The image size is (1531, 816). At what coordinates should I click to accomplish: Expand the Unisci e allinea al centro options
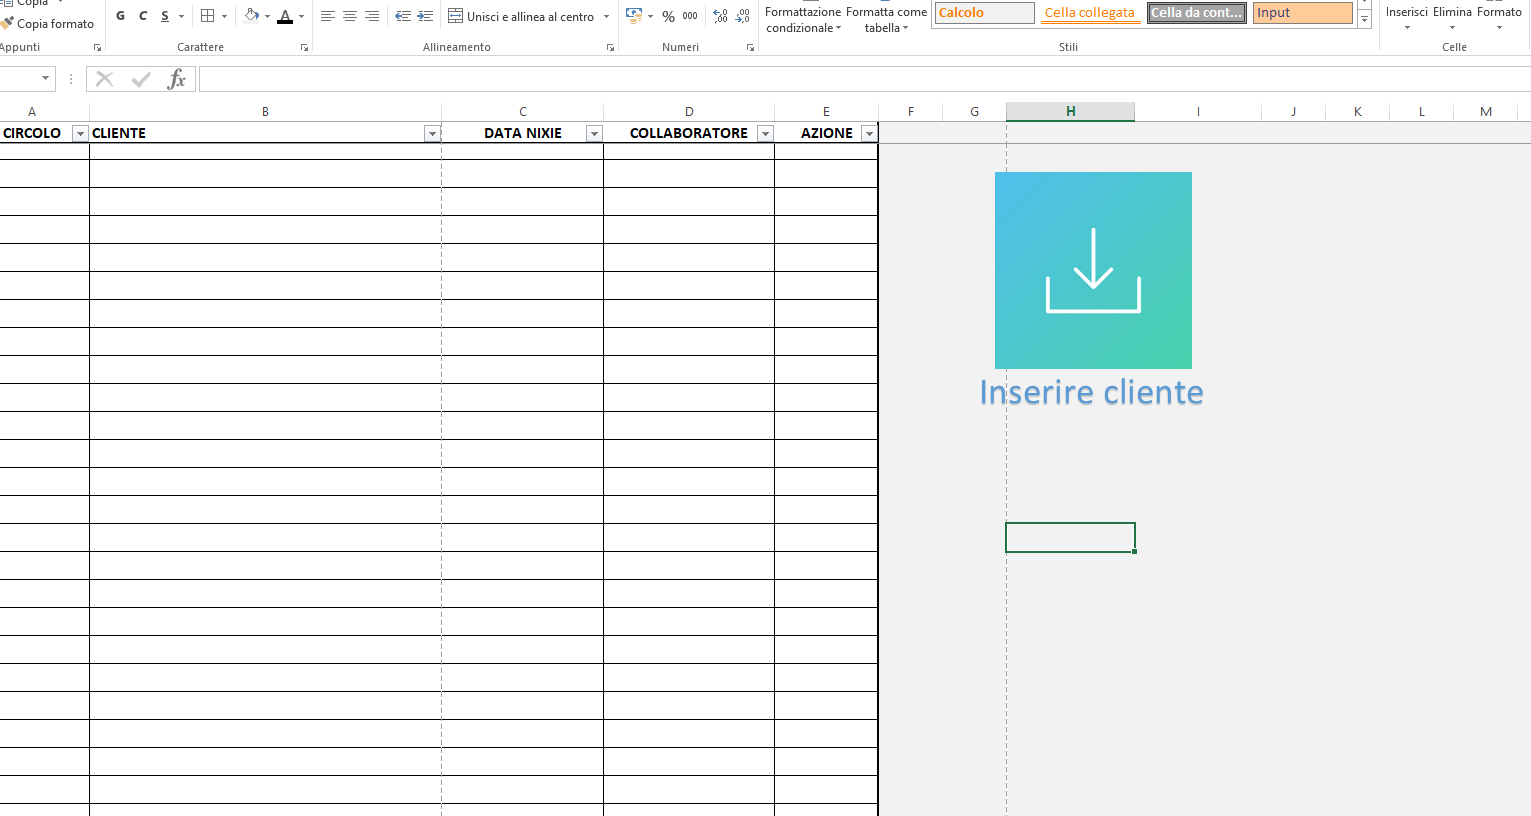[606, 17]
